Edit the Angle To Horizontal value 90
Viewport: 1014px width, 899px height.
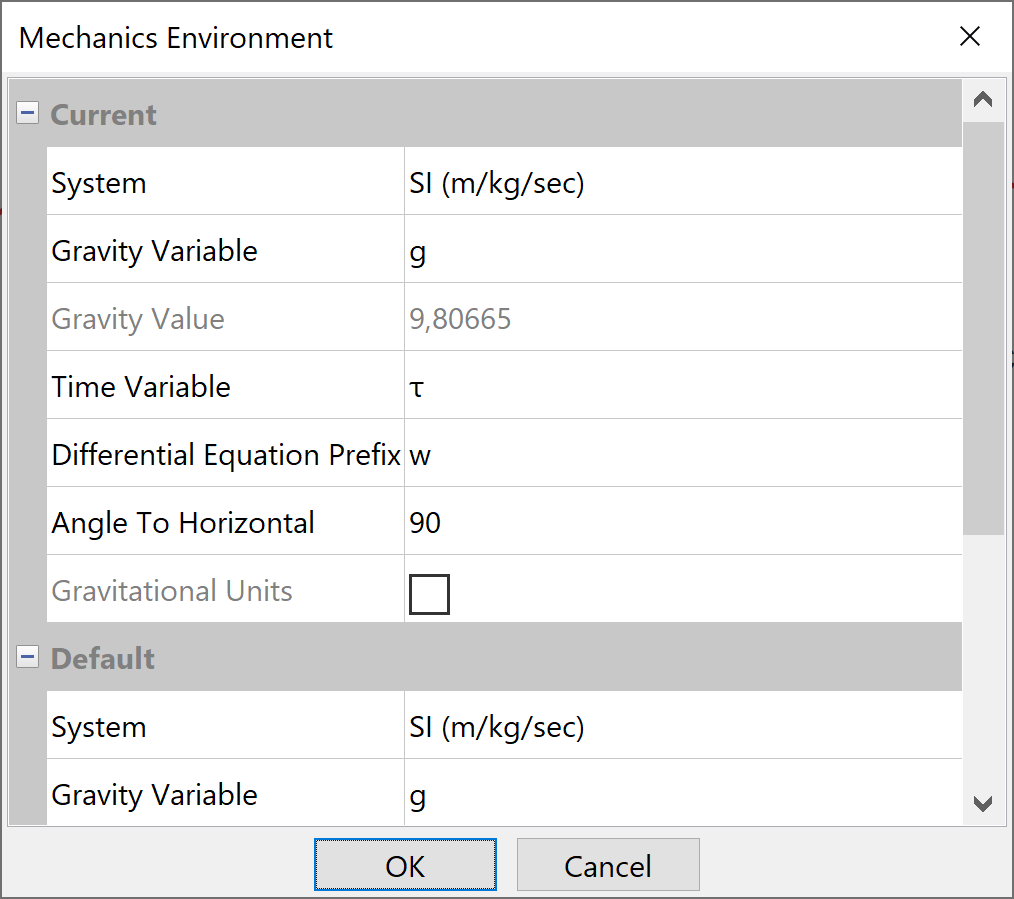[682, 523]
